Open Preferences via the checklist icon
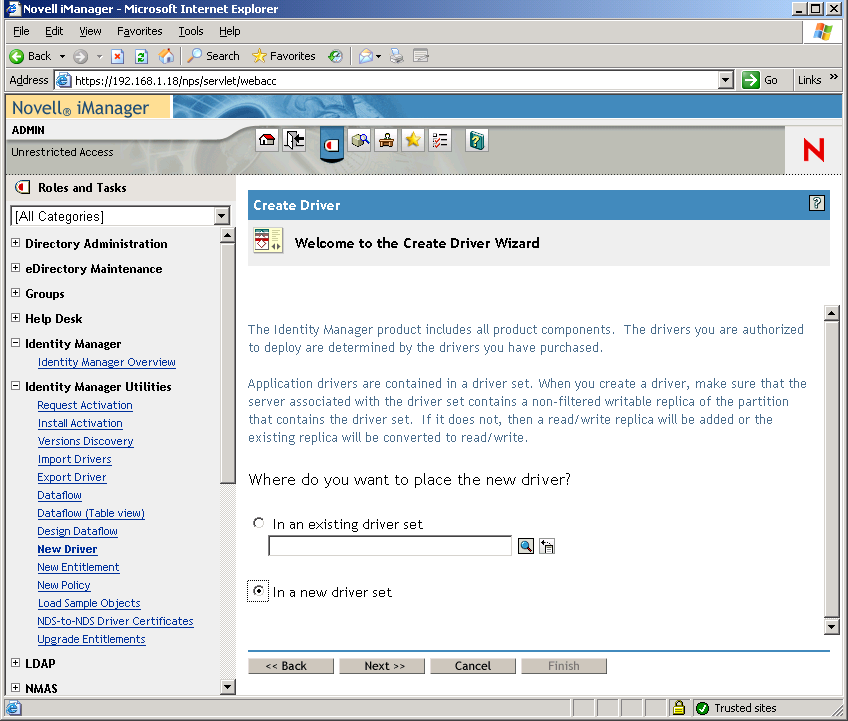 [440, 140]
